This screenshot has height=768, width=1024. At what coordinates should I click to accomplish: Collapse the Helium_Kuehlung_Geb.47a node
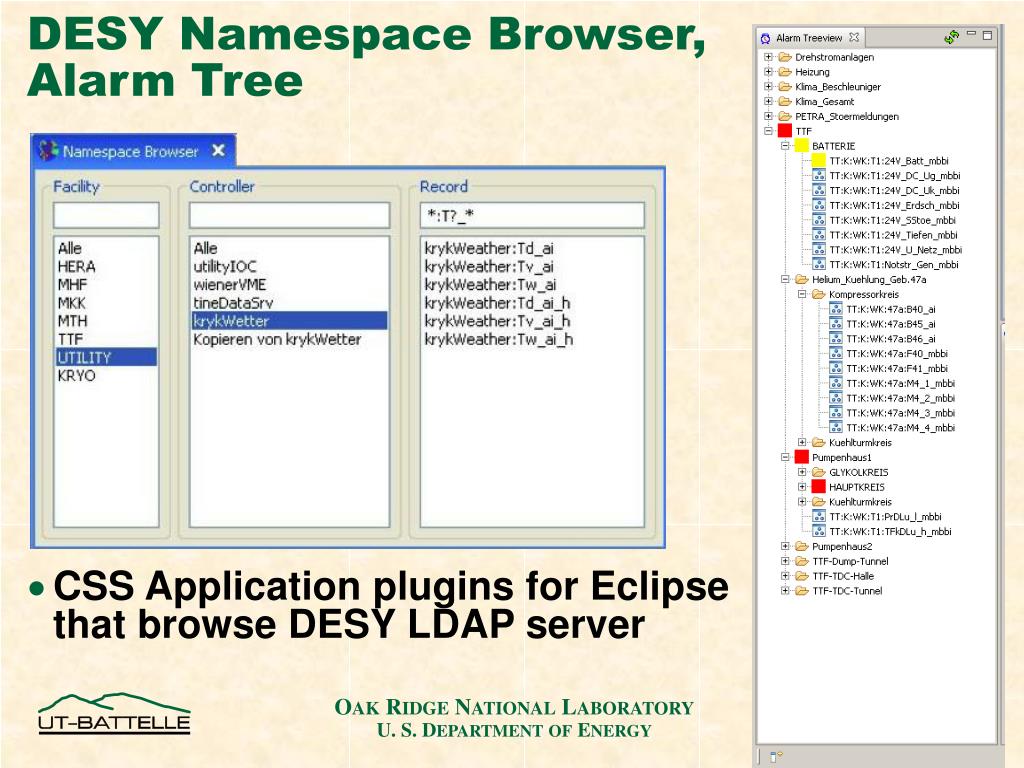pos(786,280)
